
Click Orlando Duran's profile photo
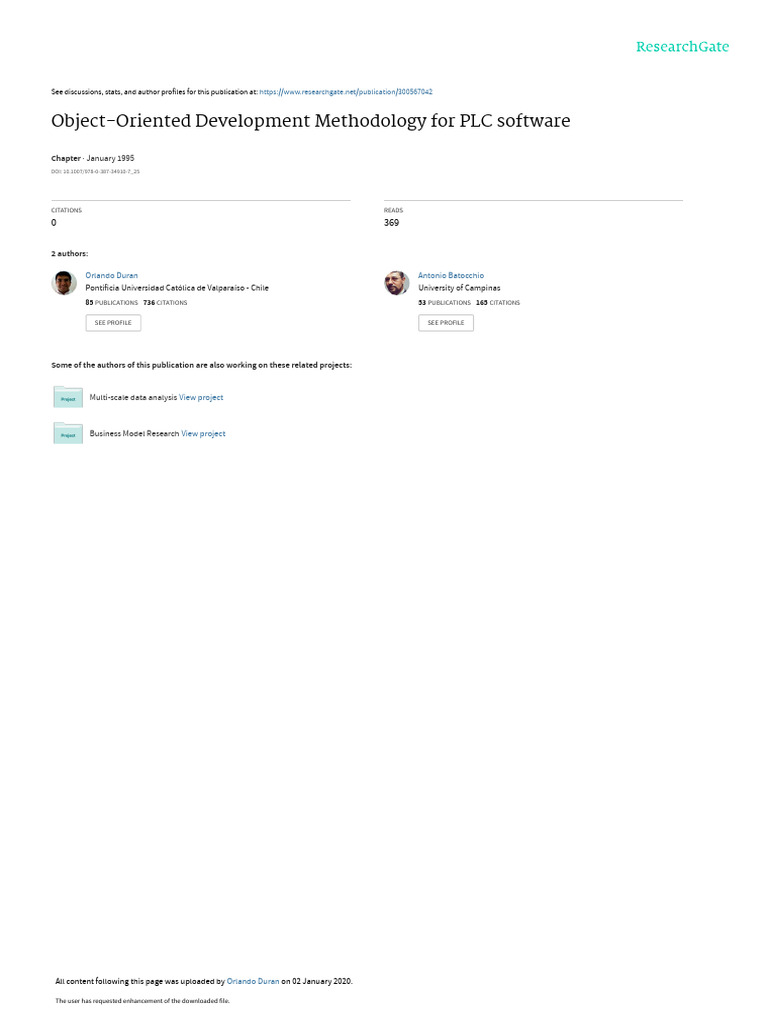coord(64,283)
